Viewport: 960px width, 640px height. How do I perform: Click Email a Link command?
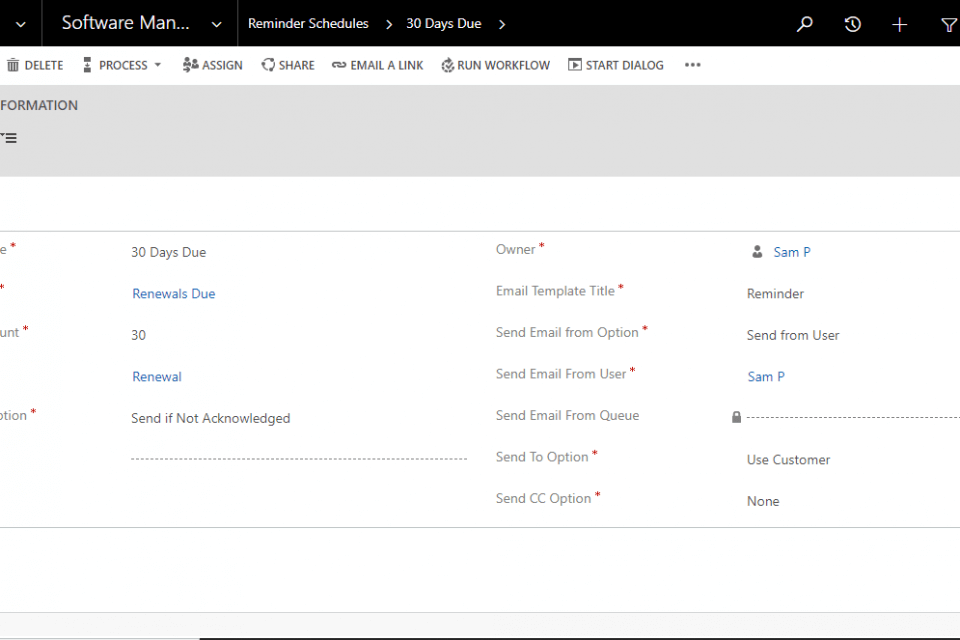point(377,65)
